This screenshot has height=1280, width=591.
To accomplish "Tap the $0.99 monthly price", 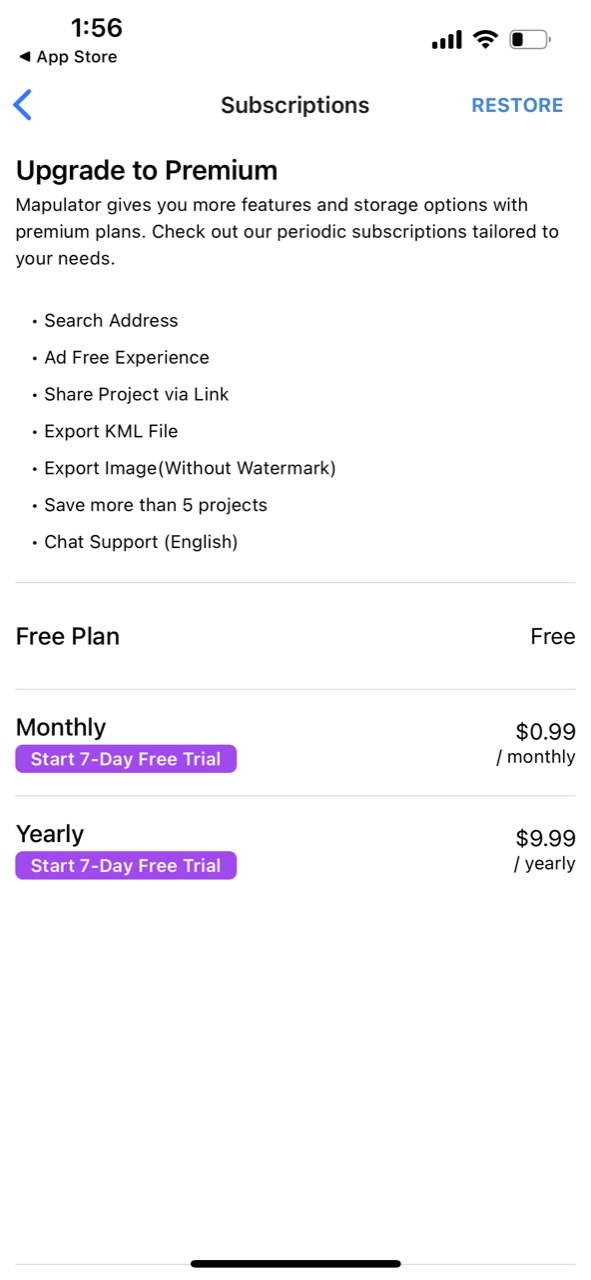I will 546,731.
